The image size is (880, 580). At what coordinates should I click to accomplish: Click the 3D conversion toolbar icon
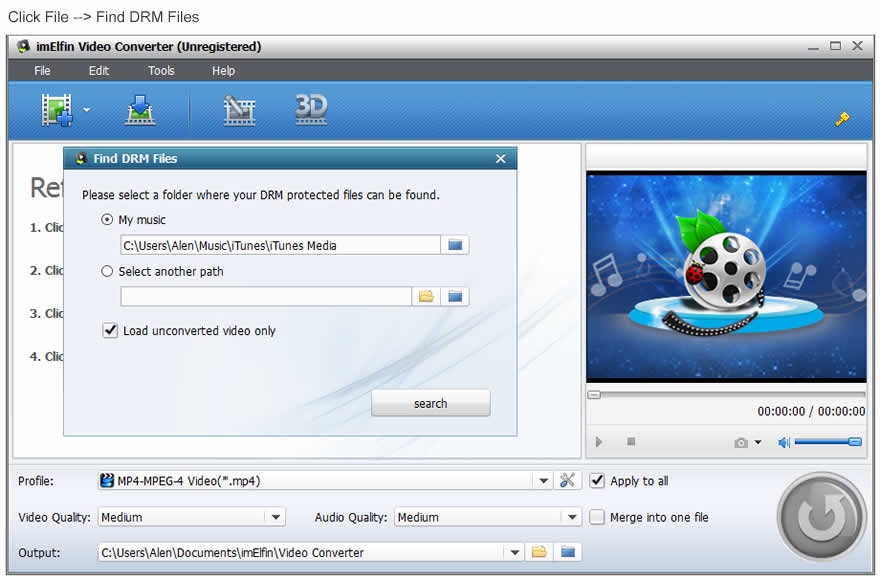tap(311, 108)
